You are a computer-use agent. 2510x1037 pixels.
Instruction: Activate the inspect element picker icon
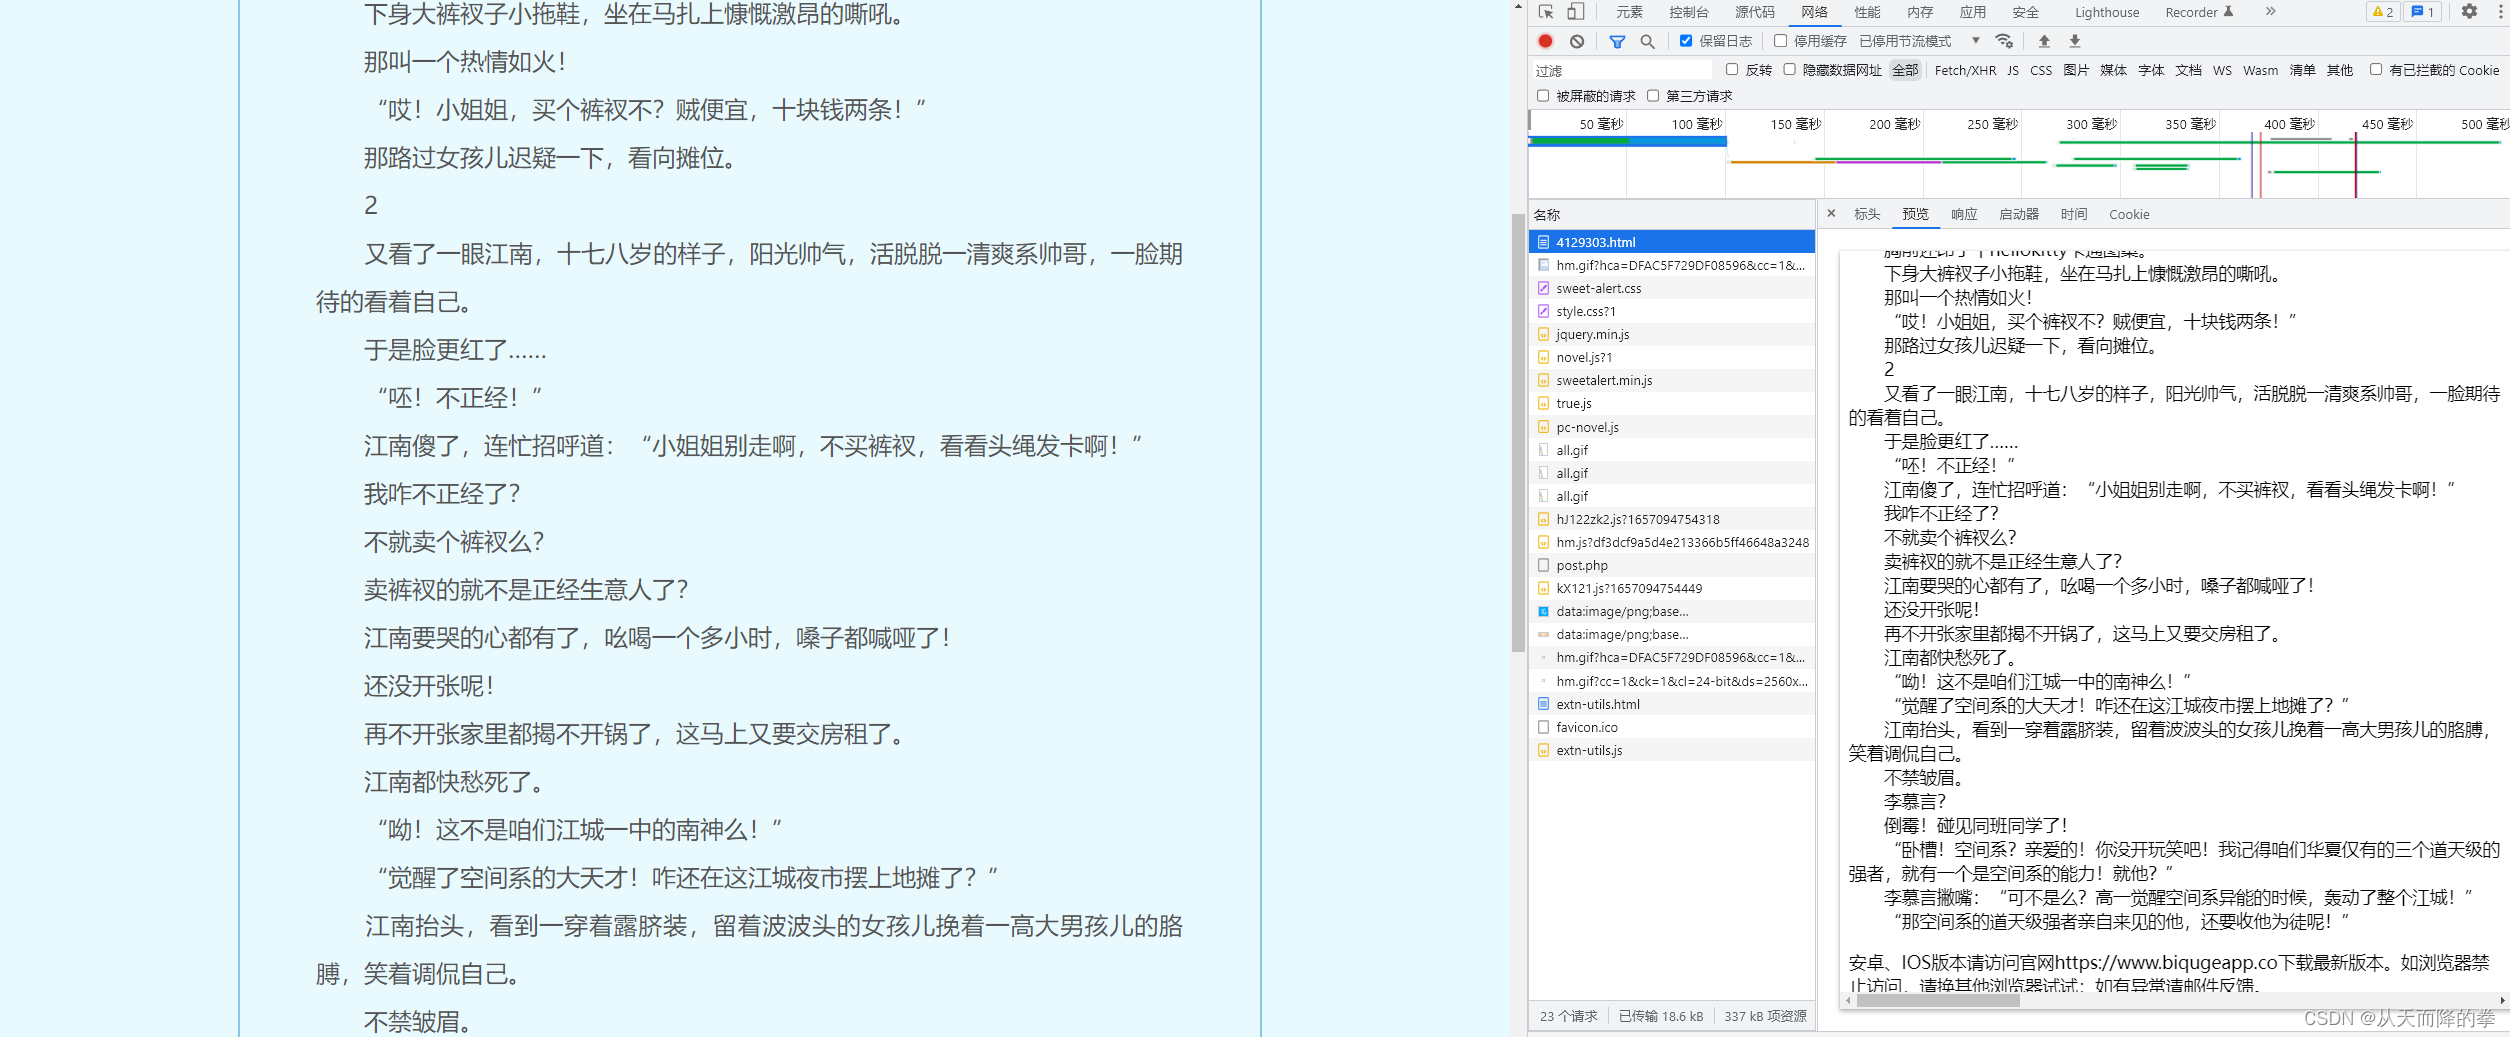coord(1546,12)
